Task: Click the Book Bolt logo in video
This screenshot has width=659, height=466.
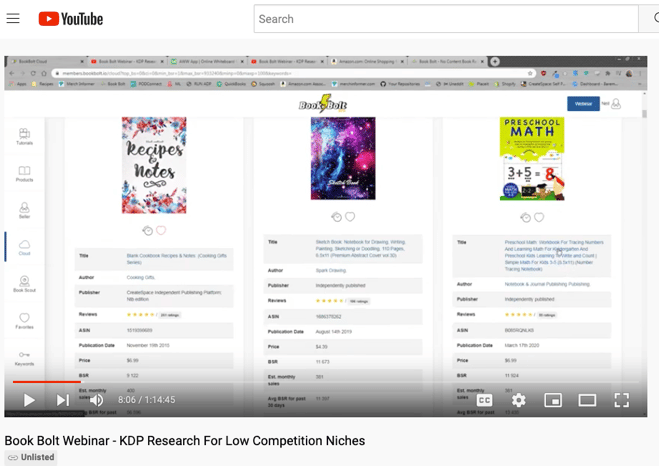Action: coord(323,104)
